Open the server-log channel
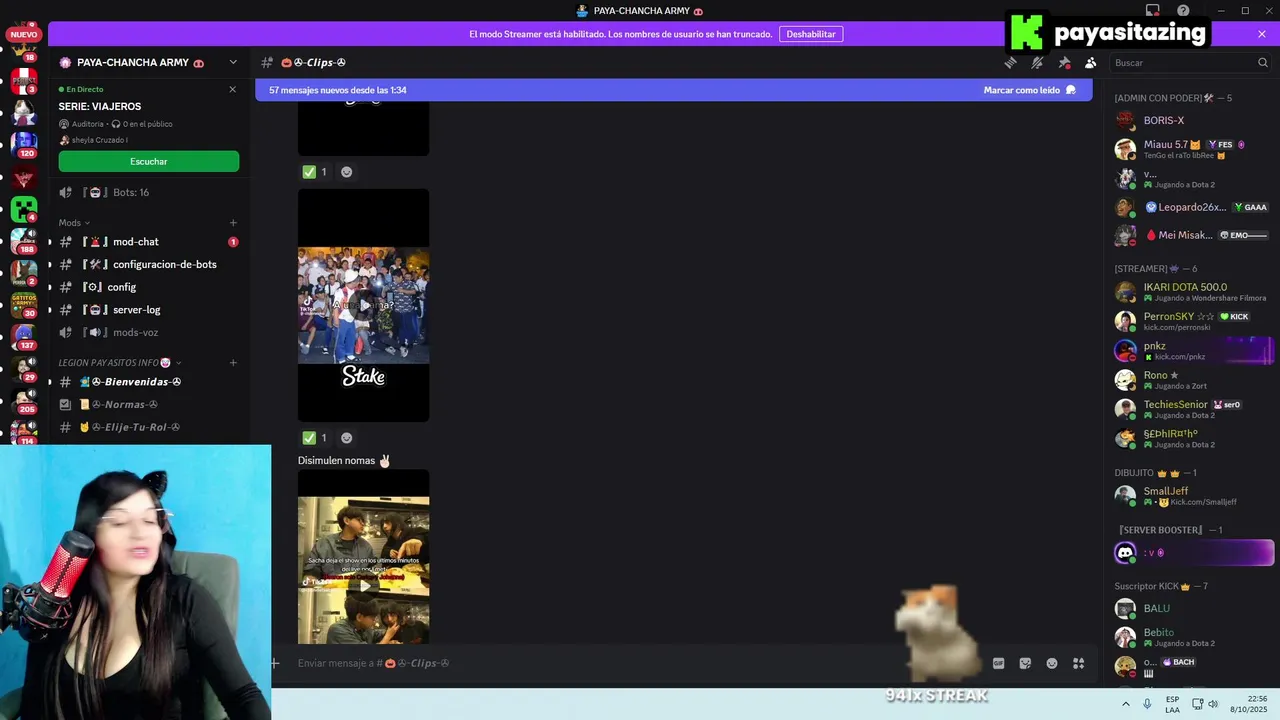 (x=148, y=310)
